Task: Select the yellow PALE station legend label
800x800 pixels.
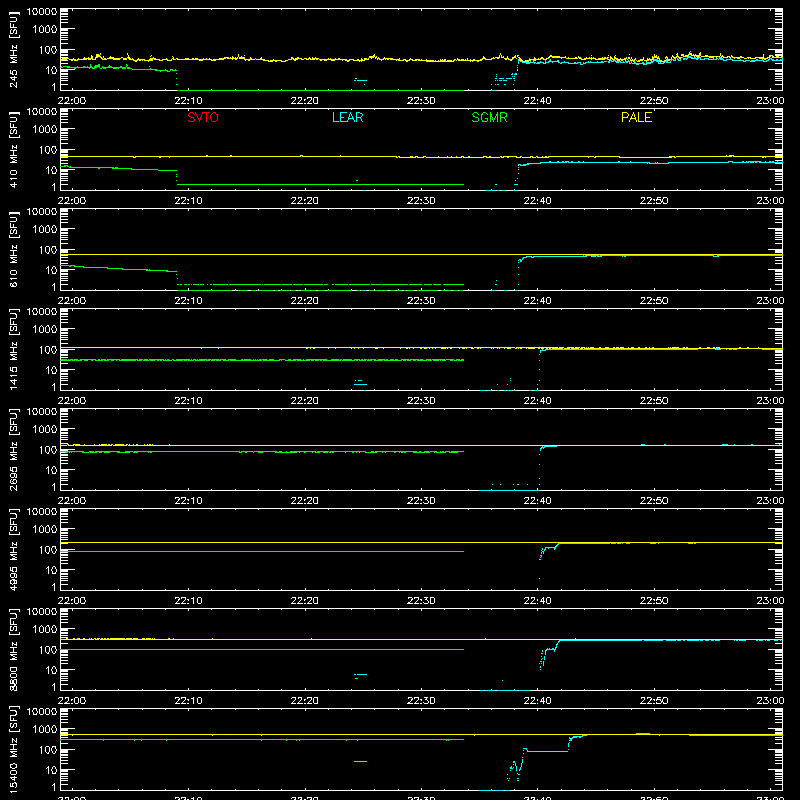Action: (x=636, y=117)
